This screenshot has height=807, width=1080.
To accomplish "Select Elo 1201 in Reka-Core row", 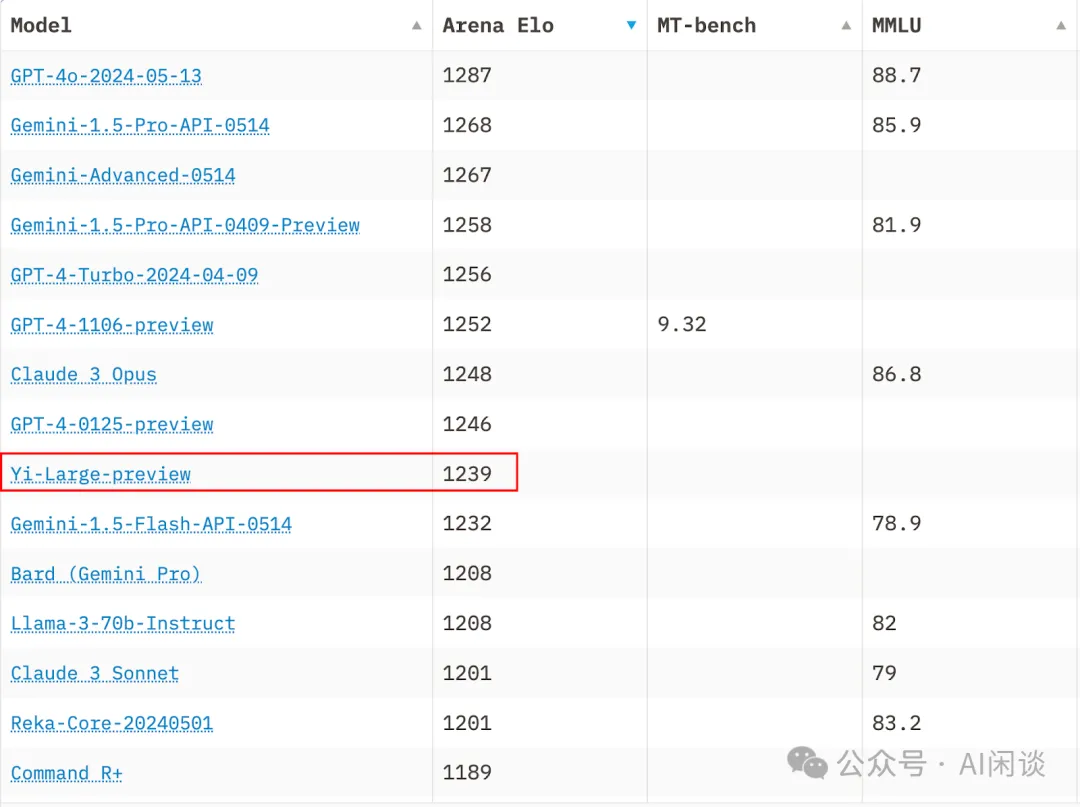I will pyautogui.click(x=467, y=723).
